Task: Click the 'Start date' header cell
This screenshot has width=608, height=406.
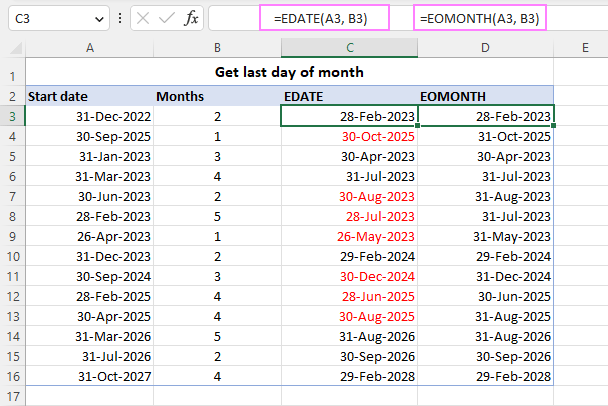Action: [90, 96]
